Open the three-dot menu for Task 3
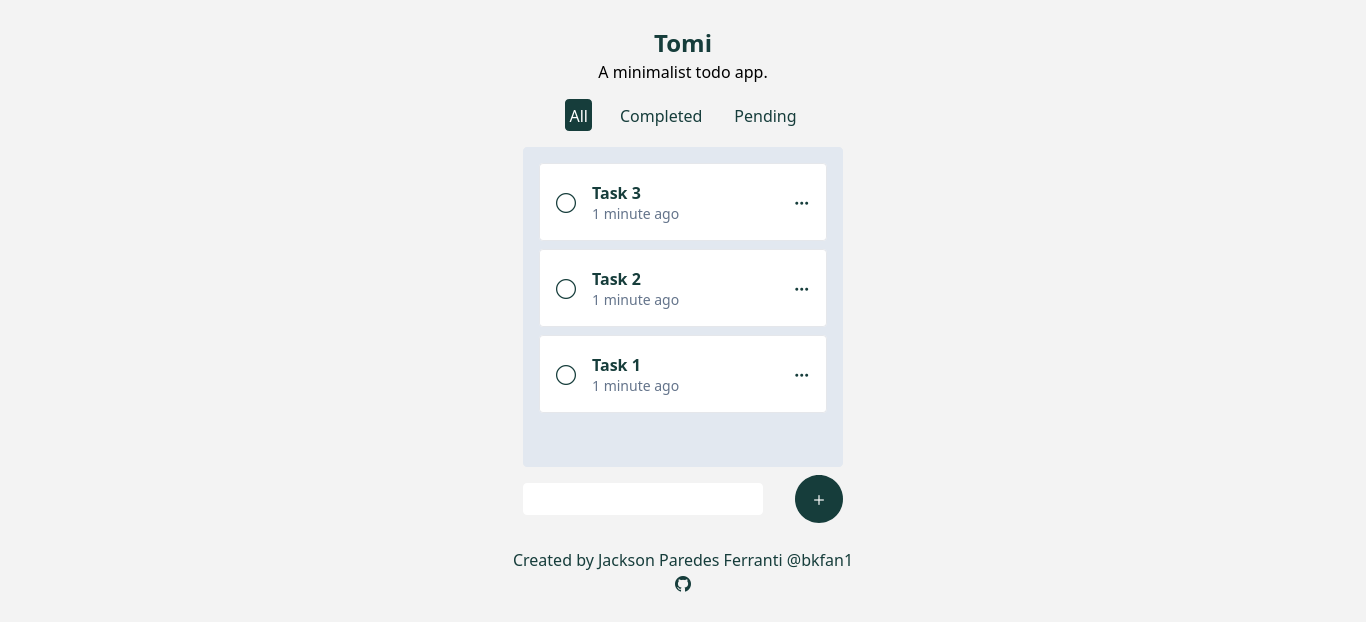This screenshot has height=622, width=1366. pyautogui.click(x=801, y=203)
